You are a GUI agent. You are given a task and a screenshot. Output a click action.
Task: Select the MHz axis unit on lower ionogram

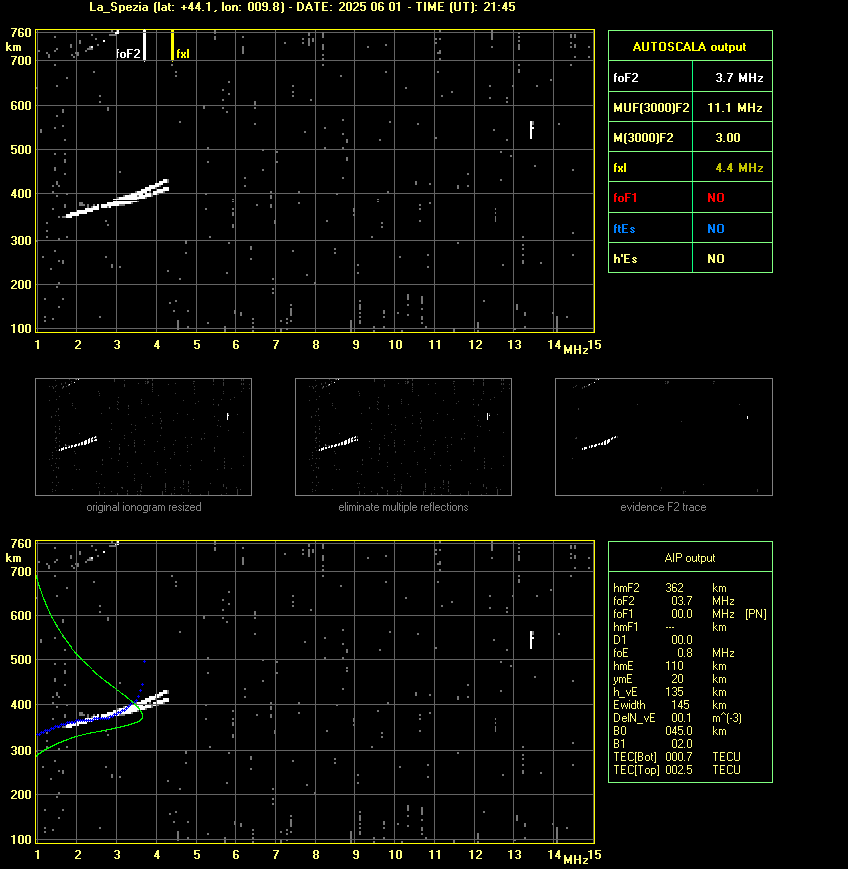575,860
